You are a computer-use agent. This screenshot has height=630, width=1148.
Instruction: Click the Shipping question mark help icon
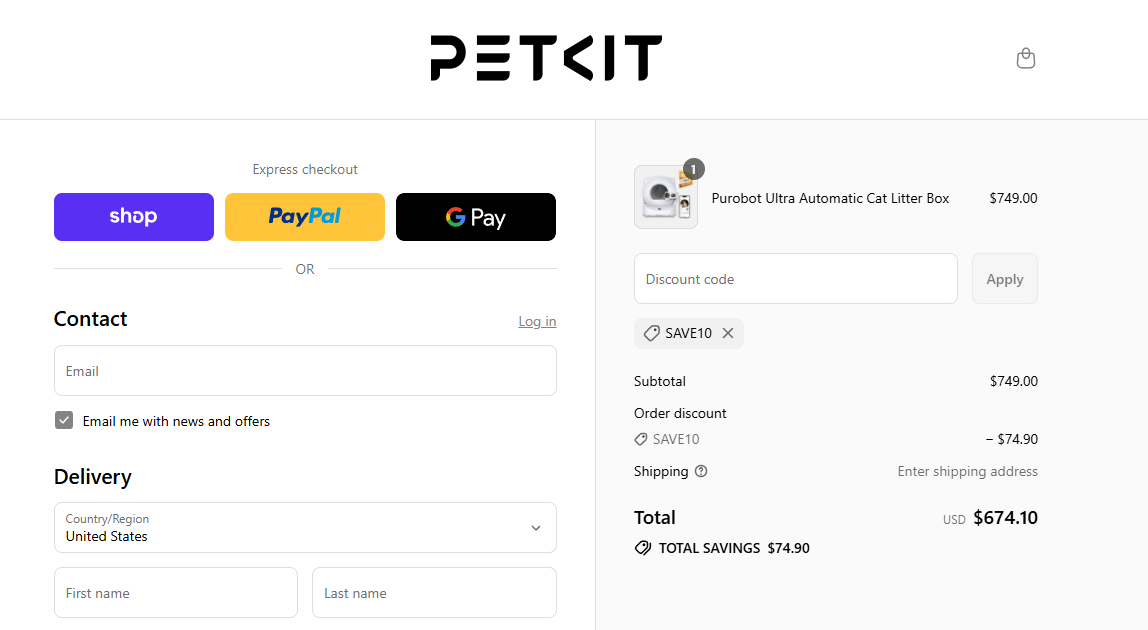pos(700,470)
